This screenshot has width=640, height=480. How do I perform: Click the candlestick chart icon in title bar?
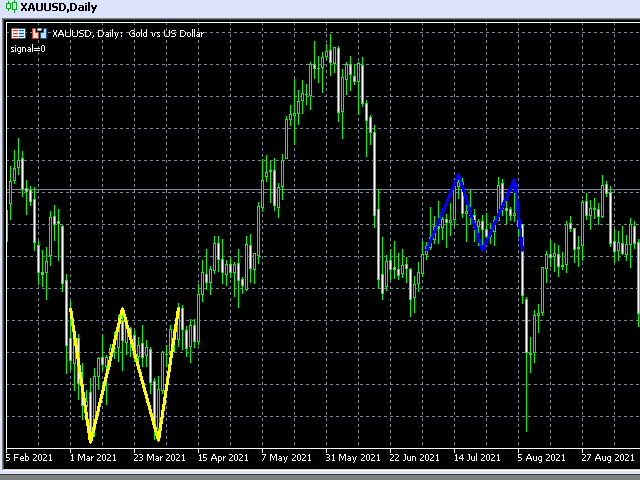[10, 8]
